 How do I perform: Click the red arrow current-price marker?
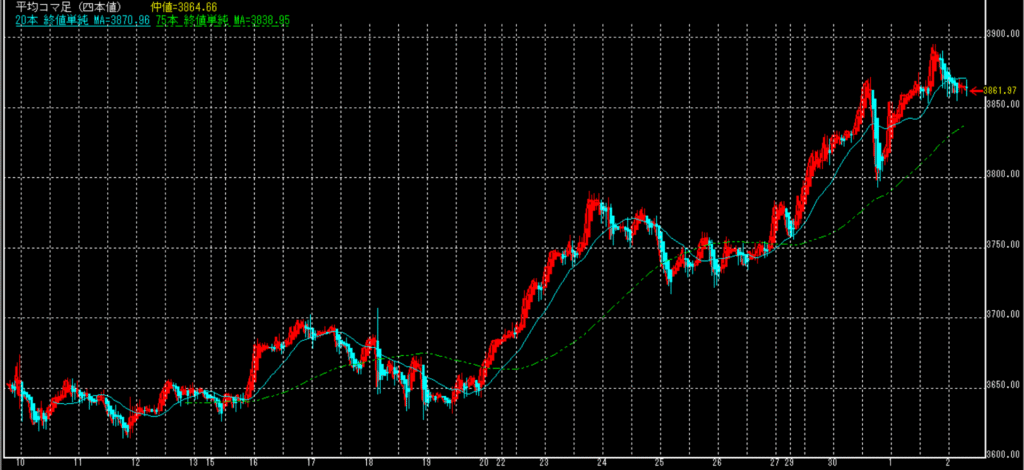(x=975, y=90)
